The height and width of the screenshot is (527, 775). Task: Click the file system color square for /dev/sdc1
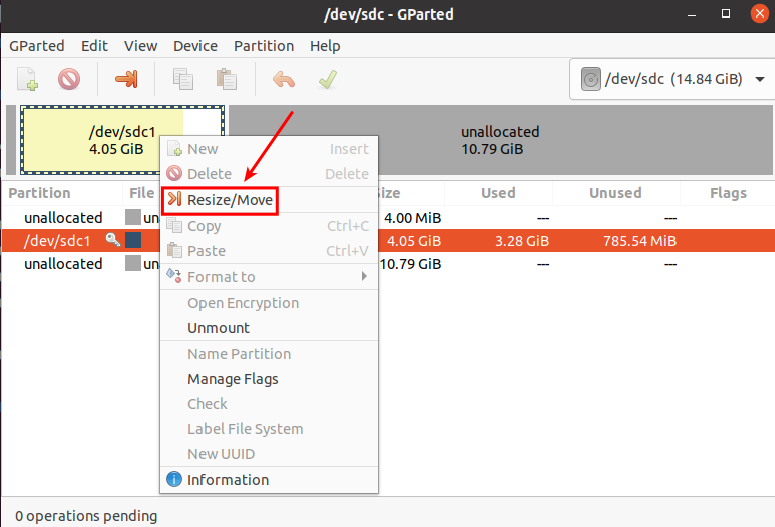tap(133, 240)
